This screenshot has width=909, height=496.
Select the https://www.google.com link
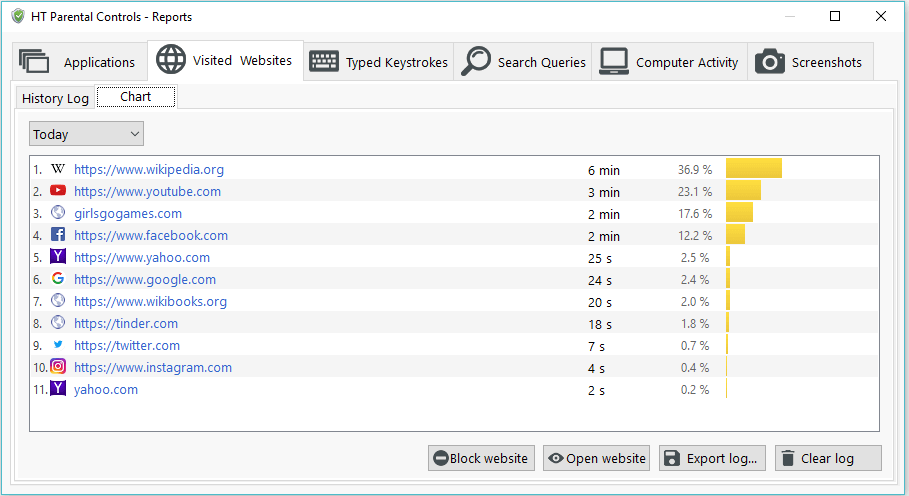click(145, 279)
